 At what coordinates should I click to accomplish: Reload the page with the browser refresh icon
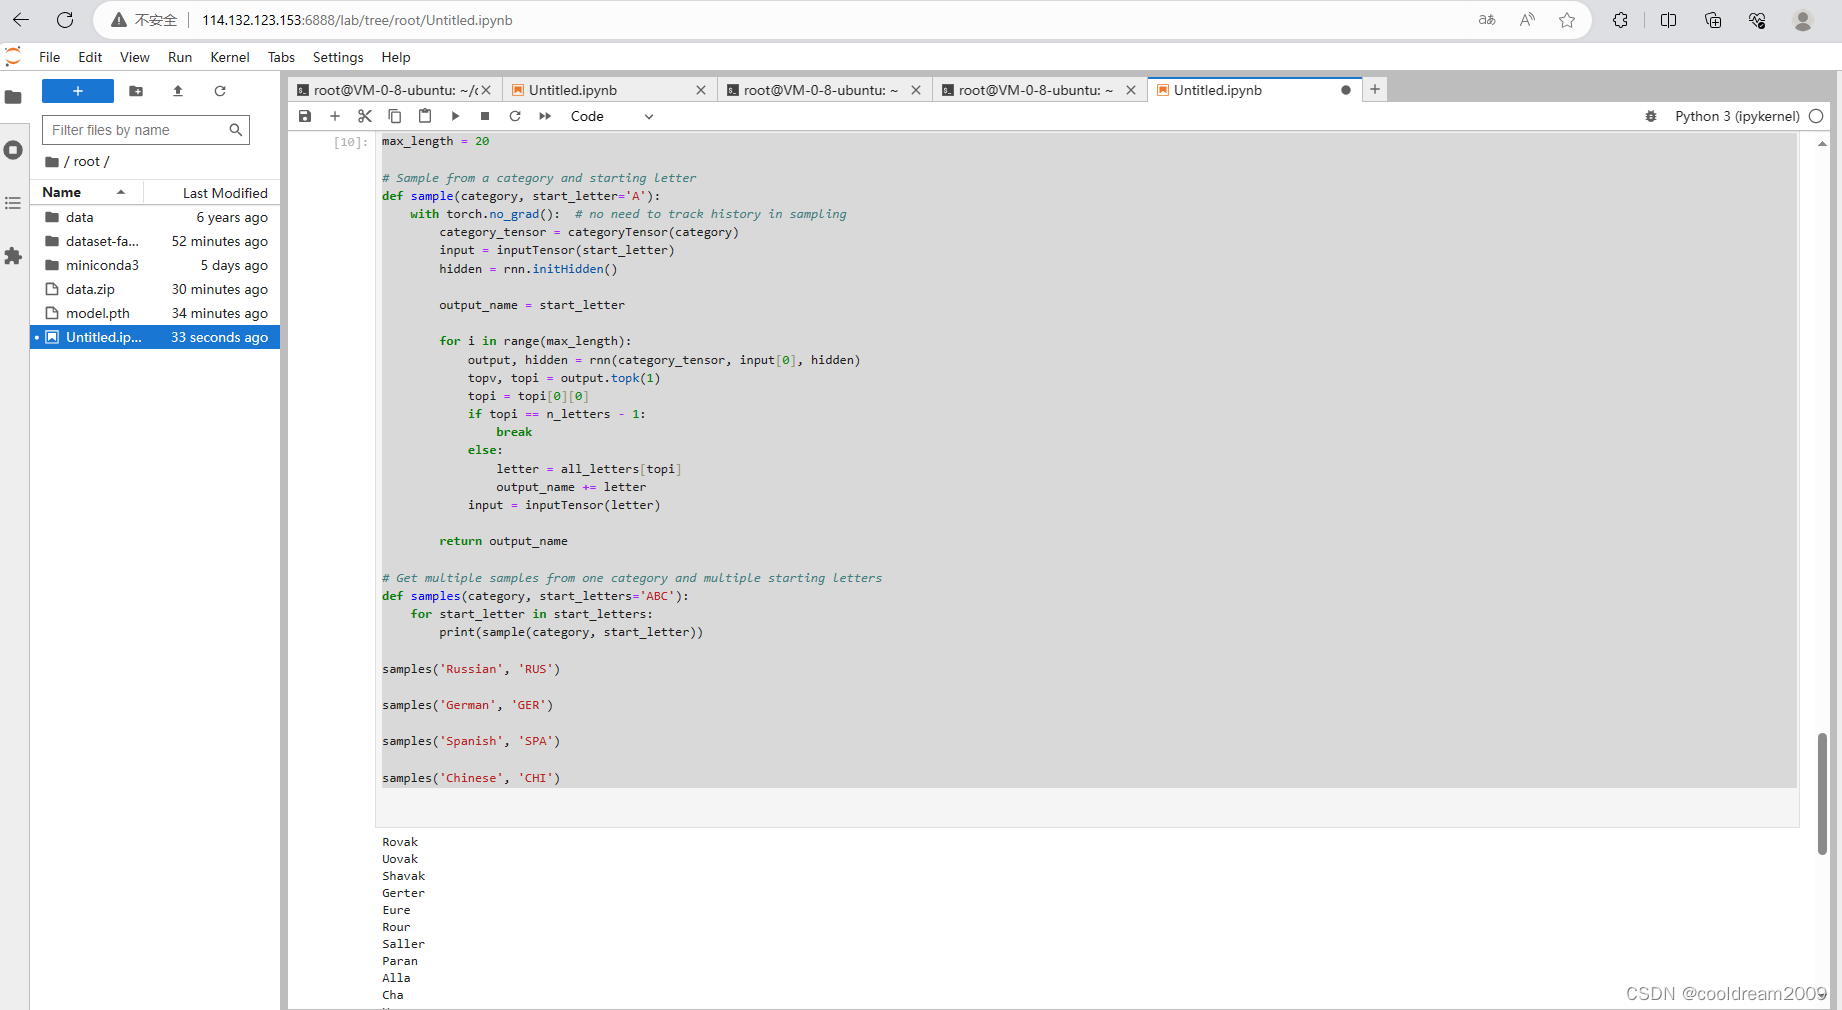coord(65,19)
